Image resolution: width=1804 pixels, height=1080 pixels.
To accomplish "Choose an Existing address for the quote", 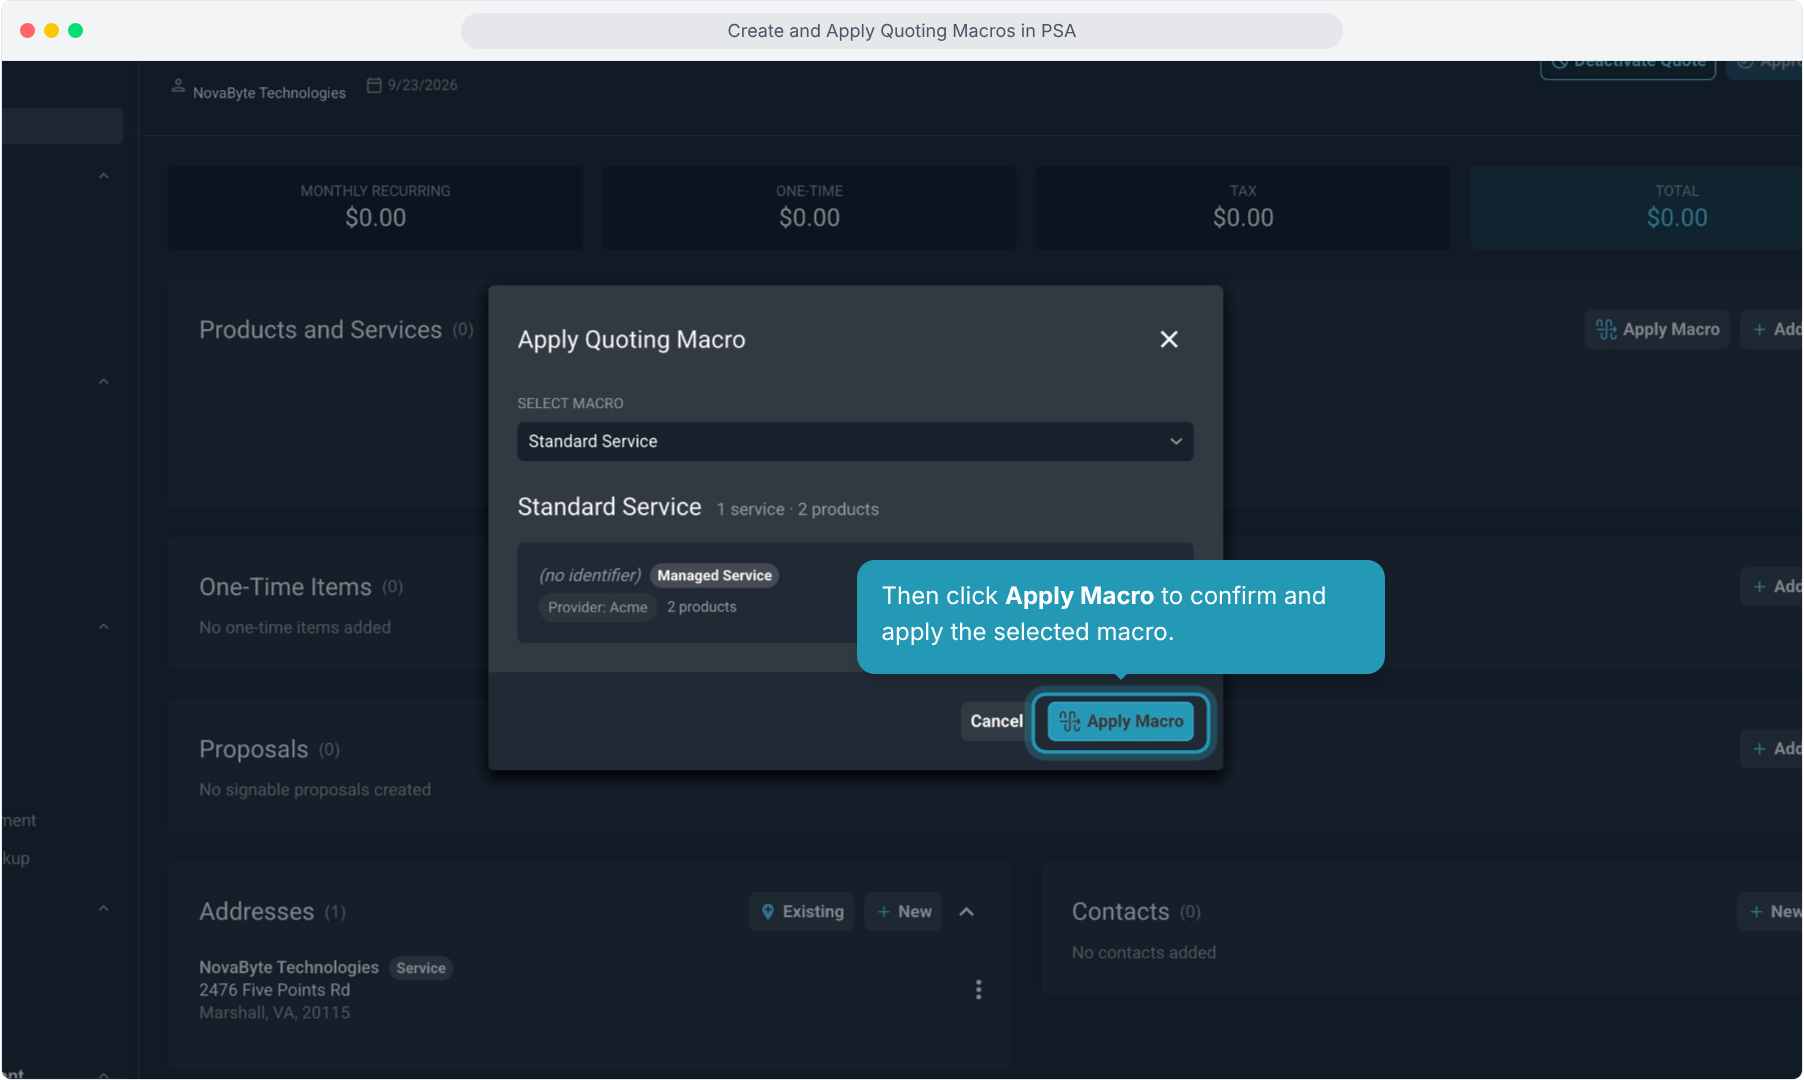I will (x=802, y=912).
